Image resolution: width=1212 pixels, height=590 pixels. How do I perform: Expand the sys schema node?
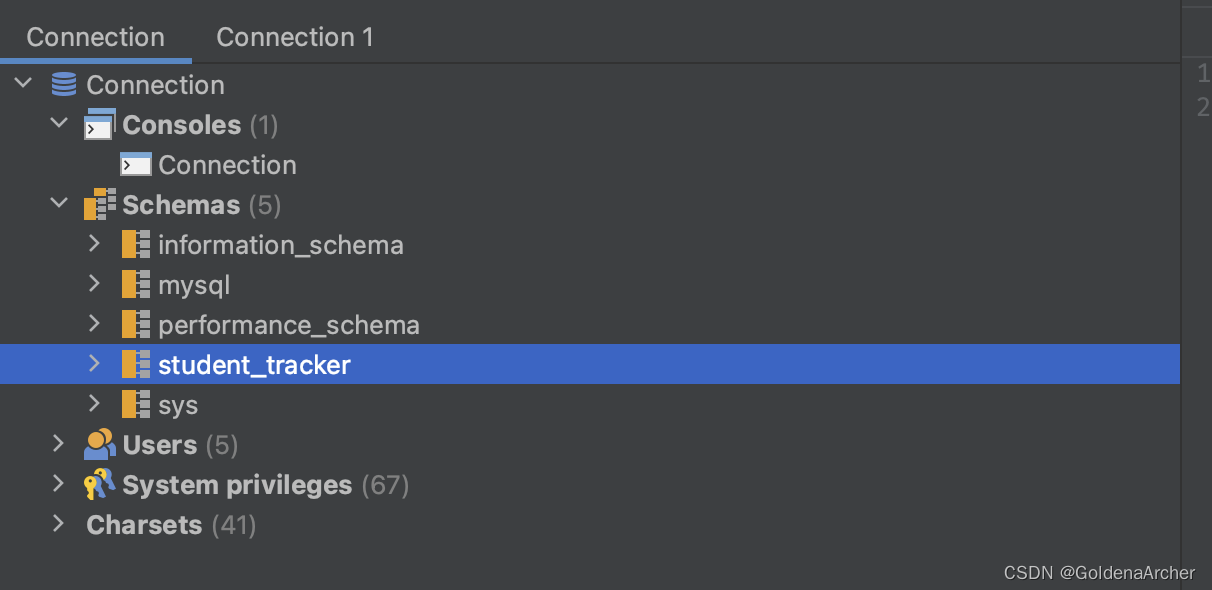click(x=93, y=404)
